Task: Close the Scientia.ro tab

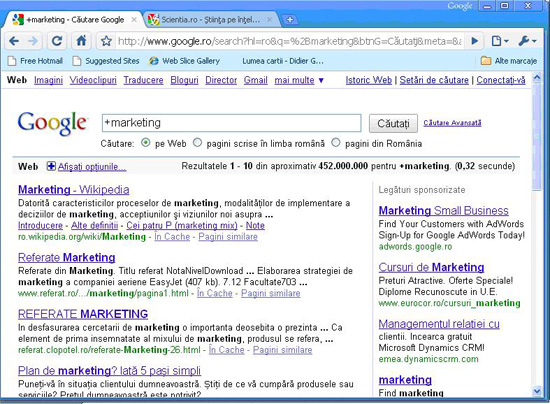Action: pyautogui.click(x=269, y=20)
